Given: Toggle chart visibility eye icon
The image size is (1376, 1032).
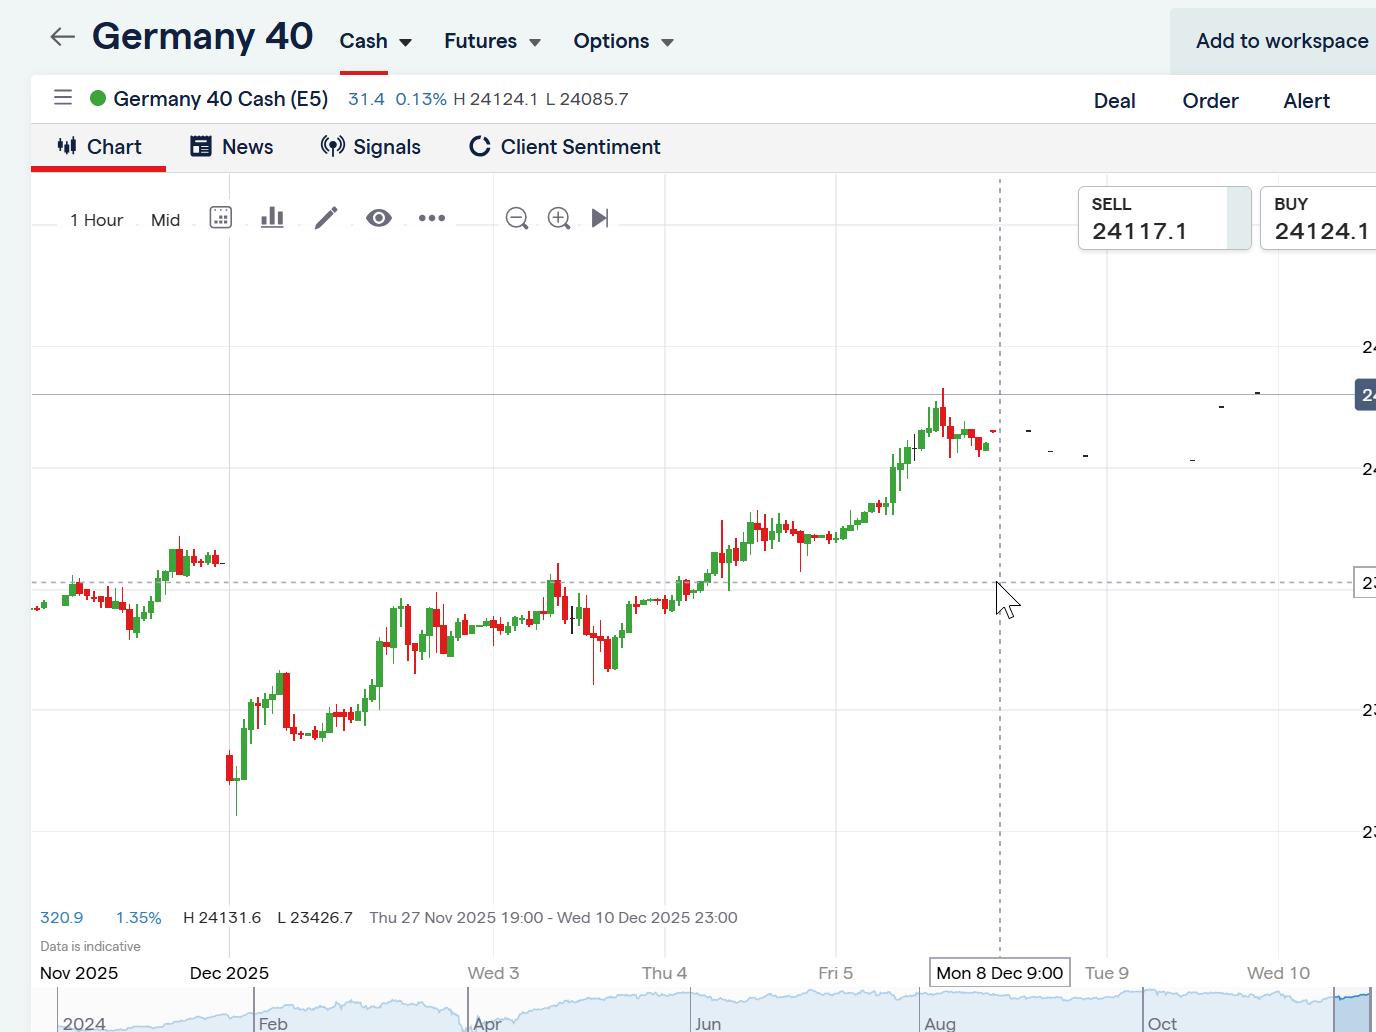Looking at the screenshot, I should tap(379, 218).
